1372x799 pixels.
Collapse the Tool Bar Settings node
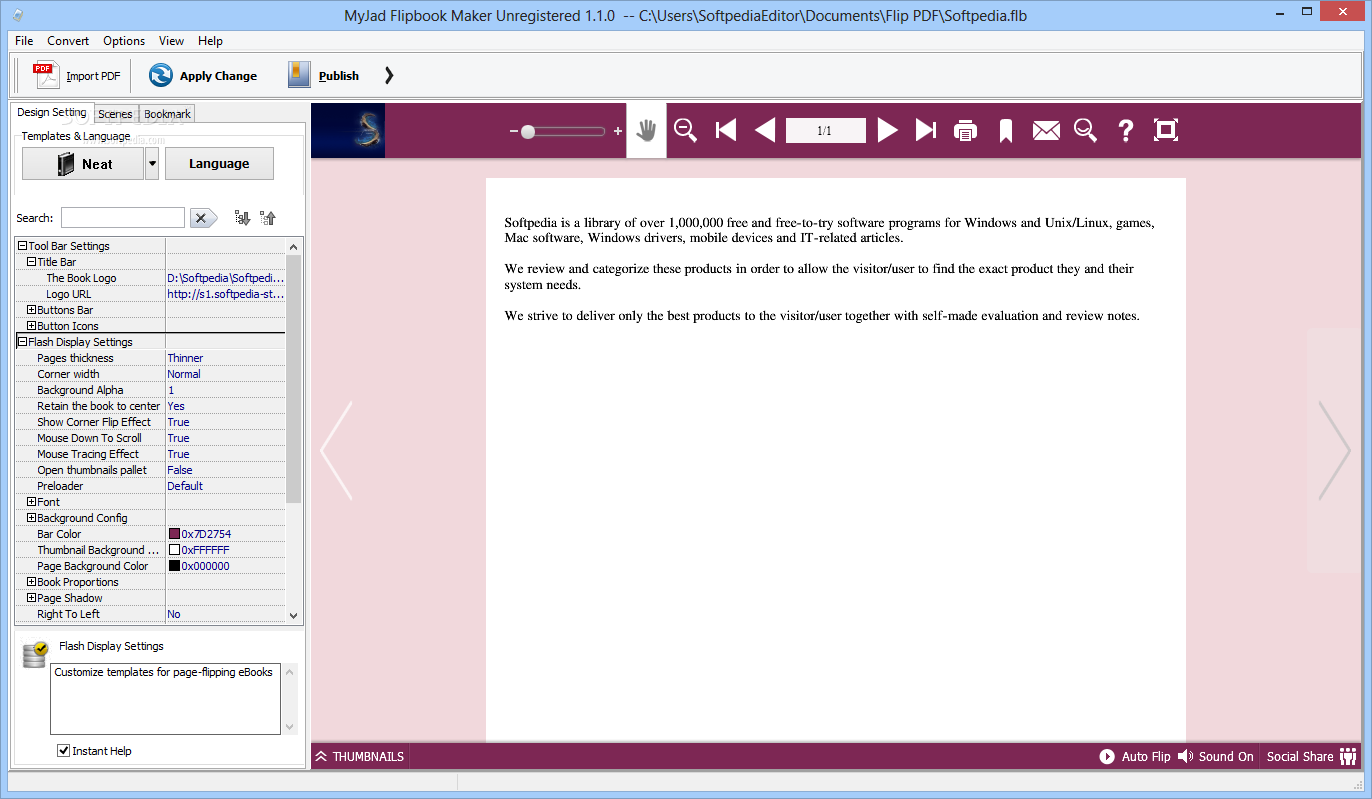(22, 246)
